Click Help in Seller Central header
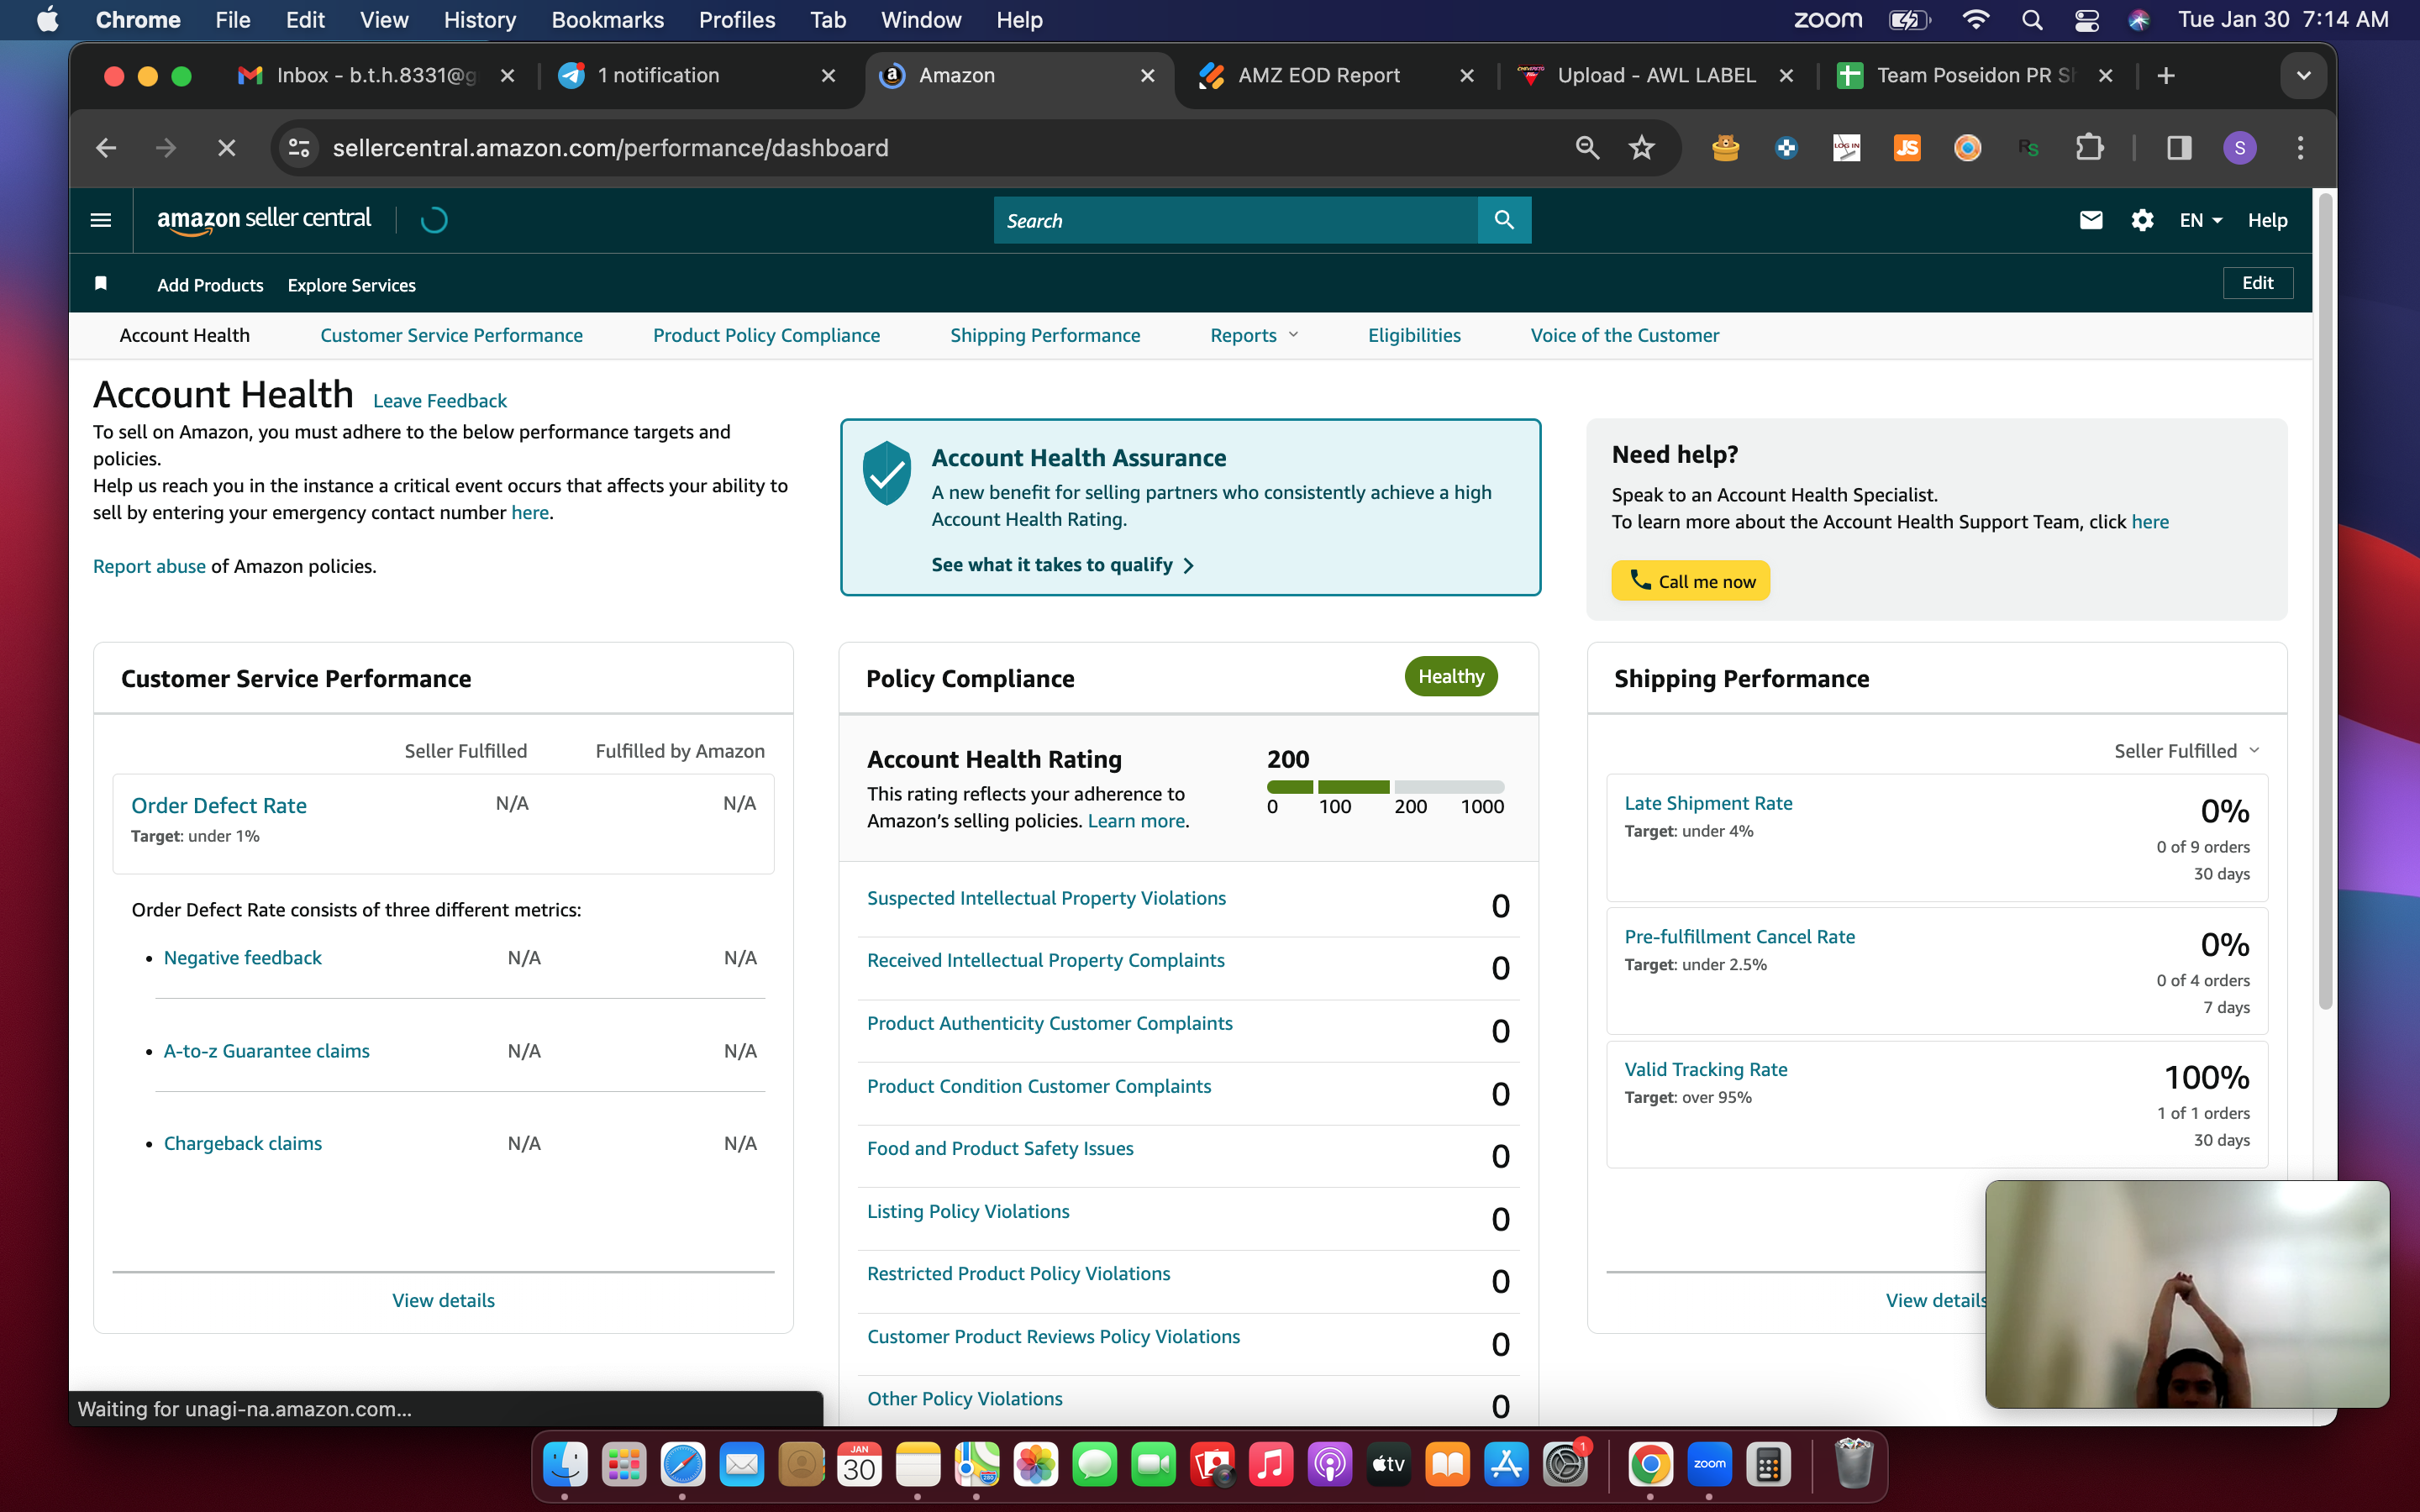Screen dimensions: 2420x1512 2267,220
